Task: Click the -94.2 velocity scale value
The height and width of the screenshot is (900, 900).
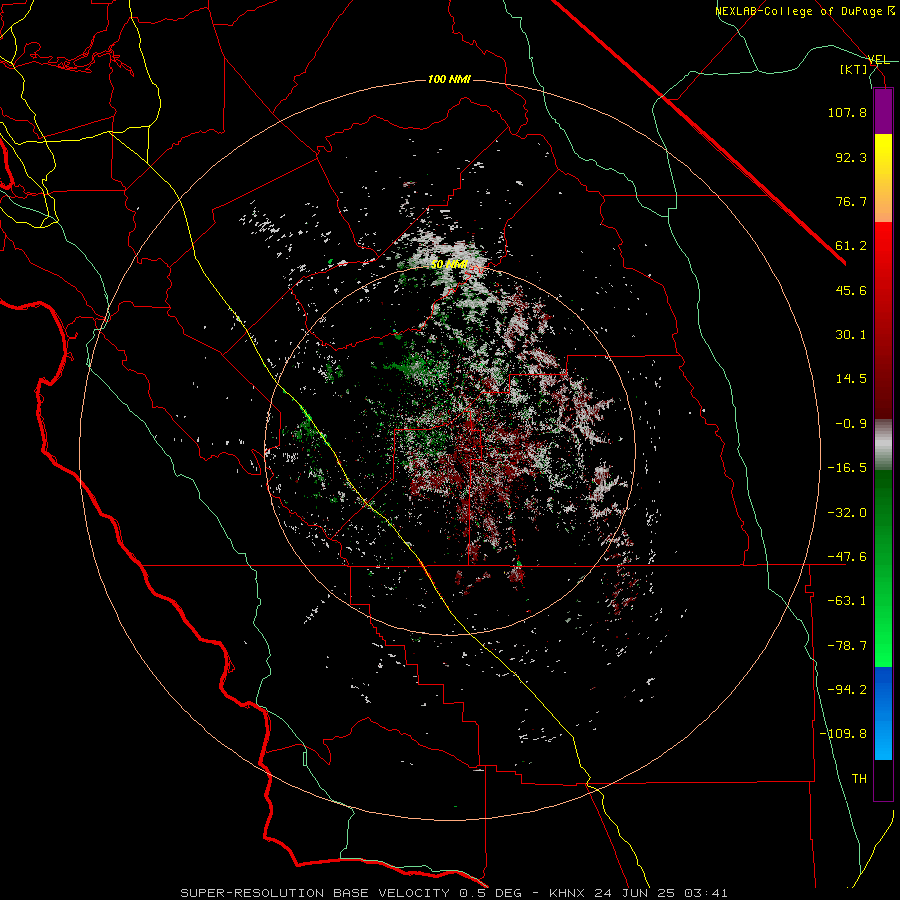Action: tap(847, 689)
